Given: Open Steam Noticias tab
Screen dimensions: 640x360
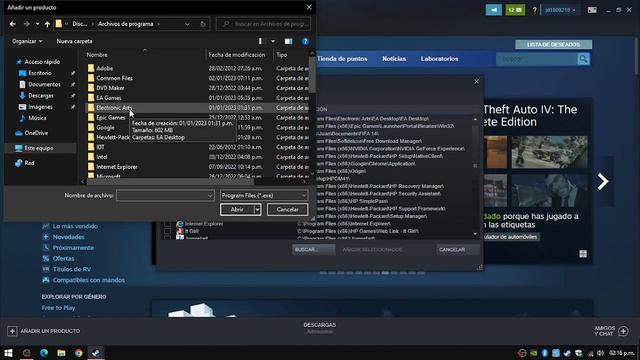Looking at the screenshot, I should 394,59.
